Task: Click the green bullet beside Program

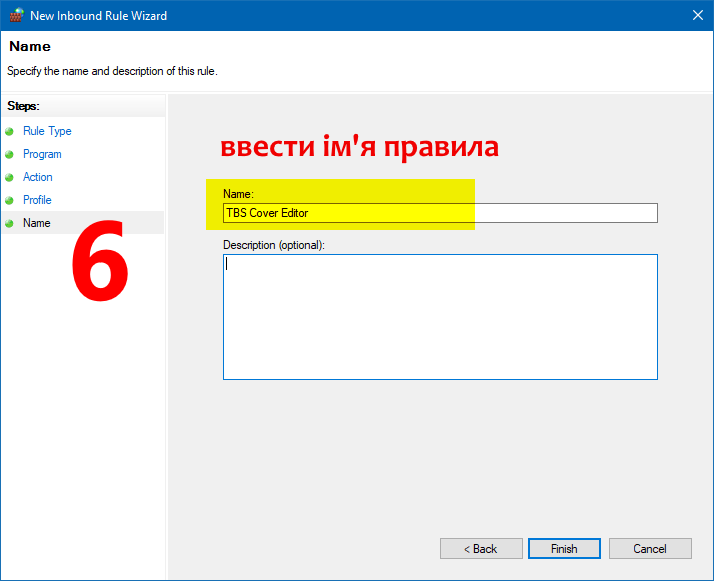Action: click(10, 154)
